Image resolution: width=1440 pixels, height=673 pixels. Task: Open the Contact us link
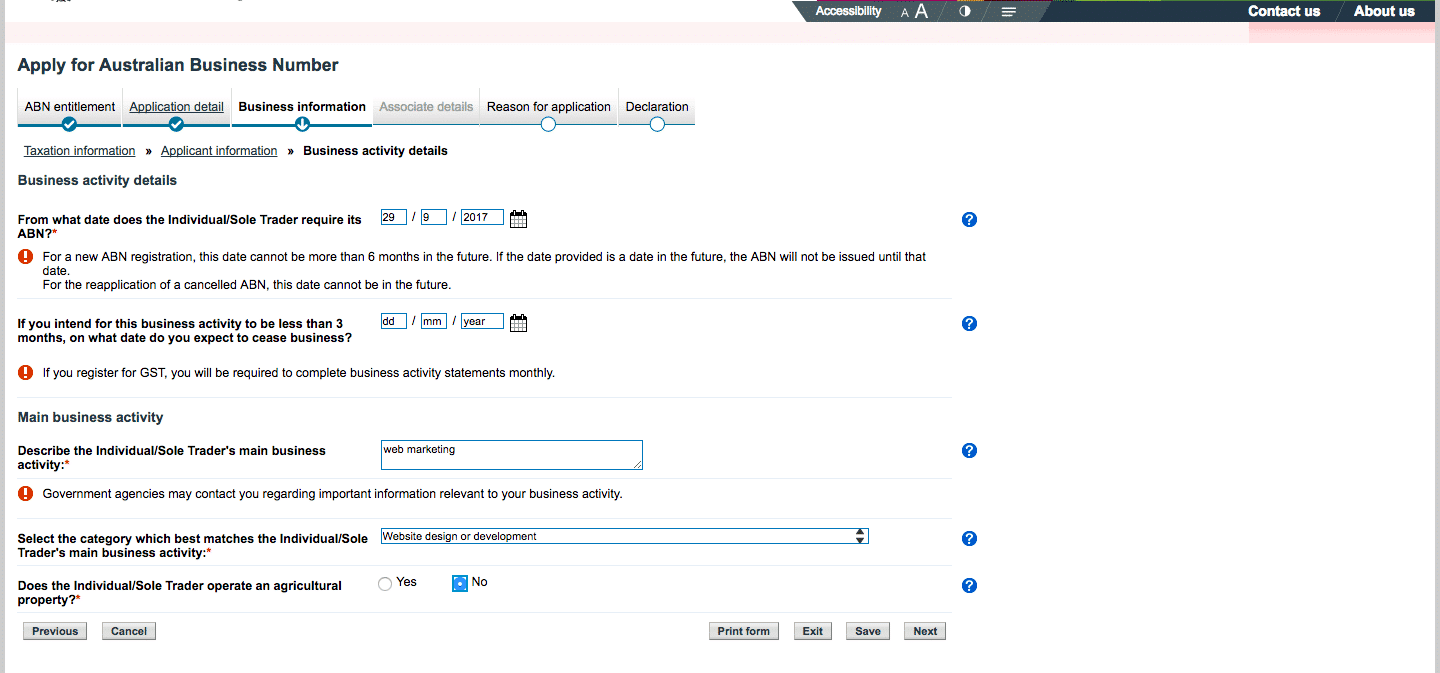click(x=1284, y=11)
